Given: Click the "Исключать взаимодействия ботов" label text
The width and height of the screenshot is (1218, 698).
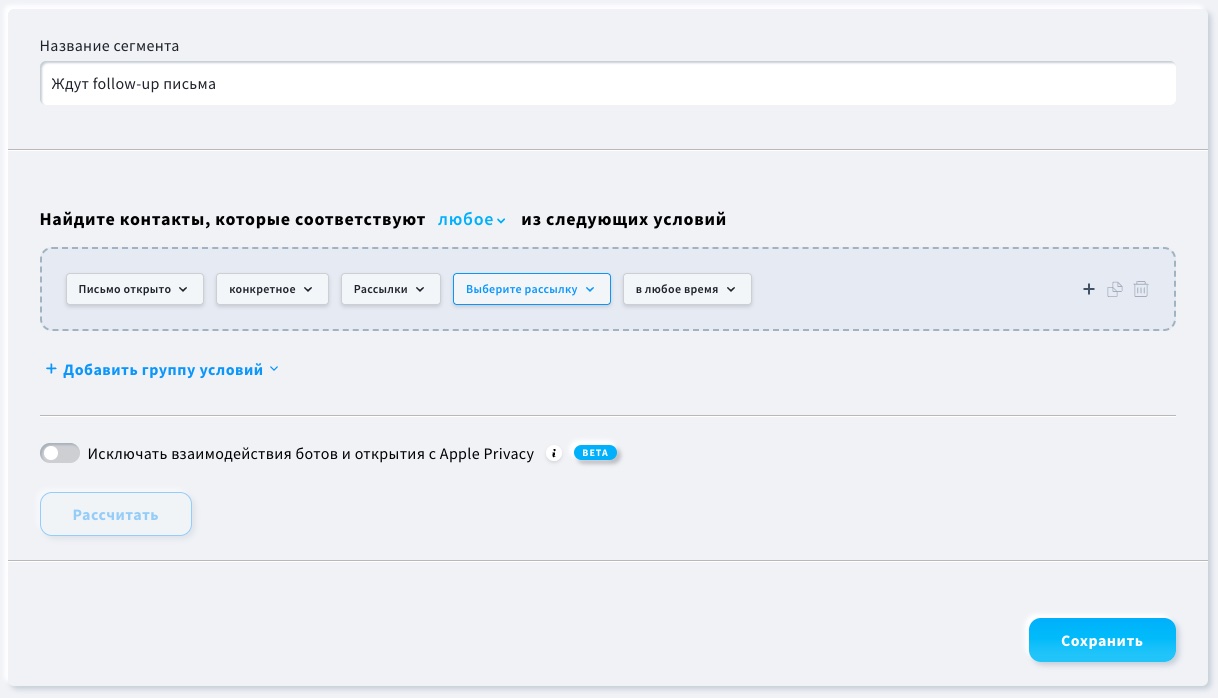Looking at the screenshot, I should click(x=310, y=454).
